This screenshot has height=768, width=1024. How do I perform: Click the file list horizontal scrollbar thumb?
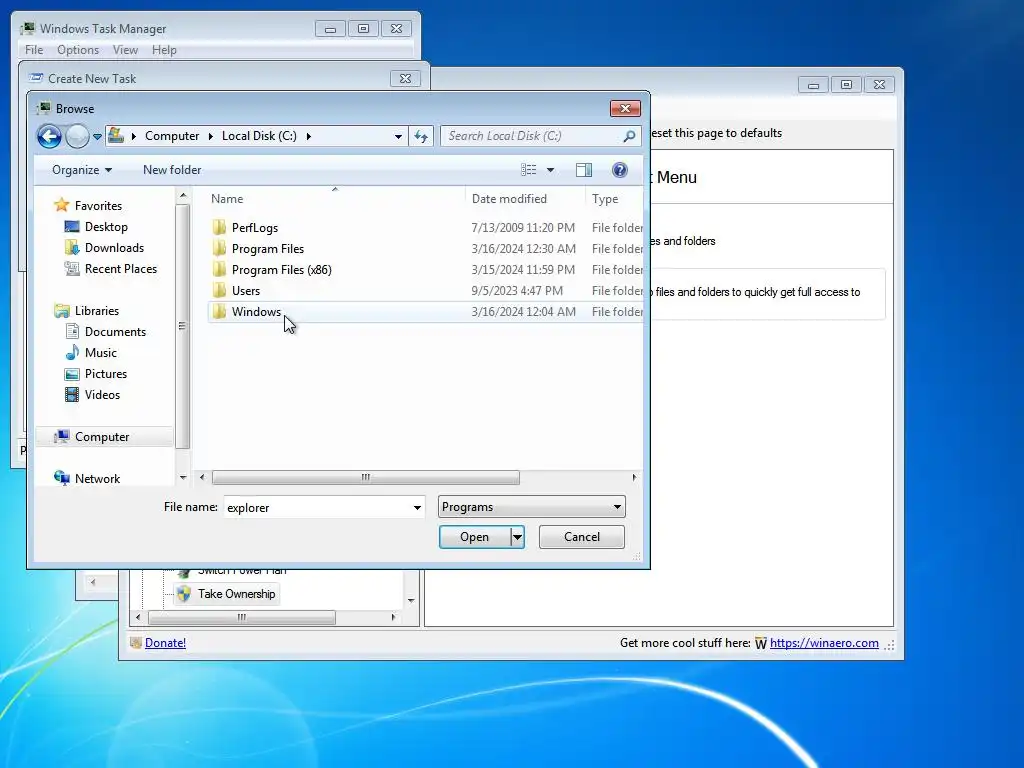(366, 477)
